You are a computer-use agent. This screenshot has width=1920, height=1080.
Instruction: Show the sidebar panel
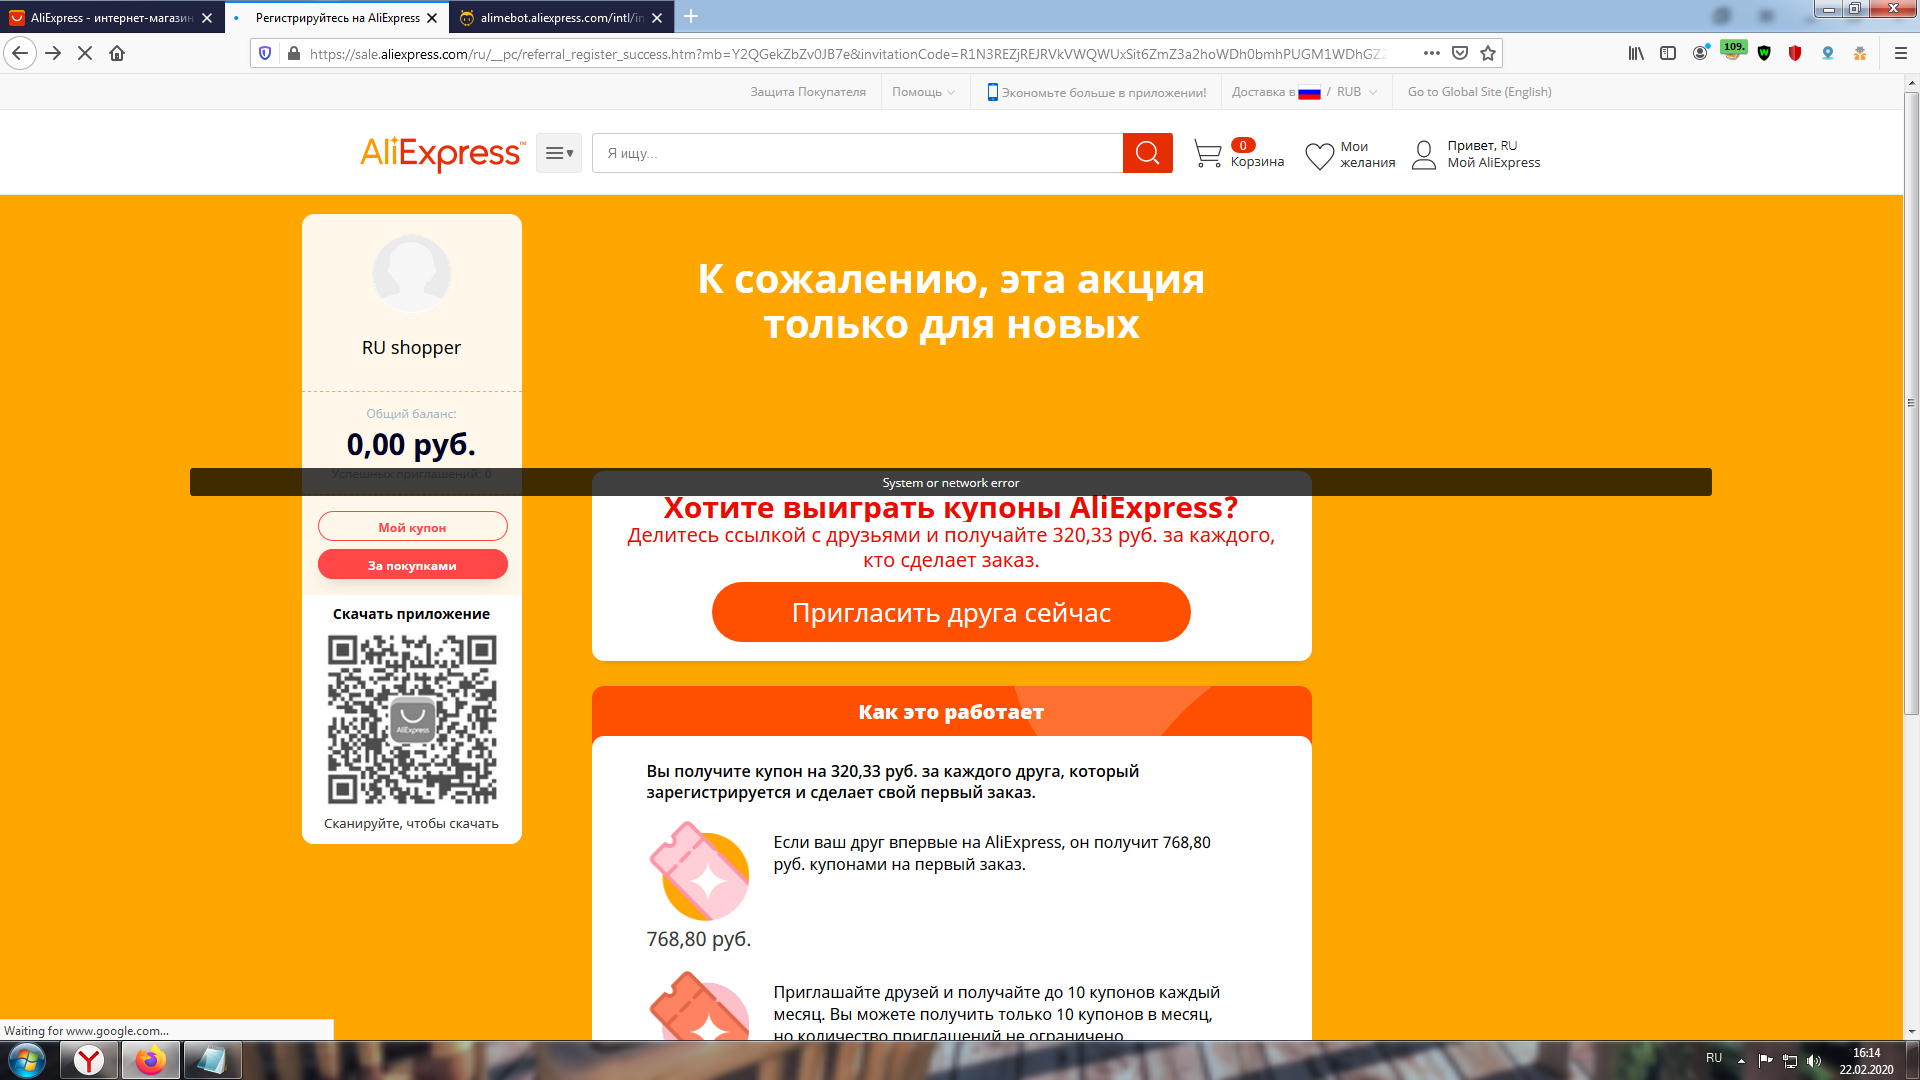(1668, 53)
